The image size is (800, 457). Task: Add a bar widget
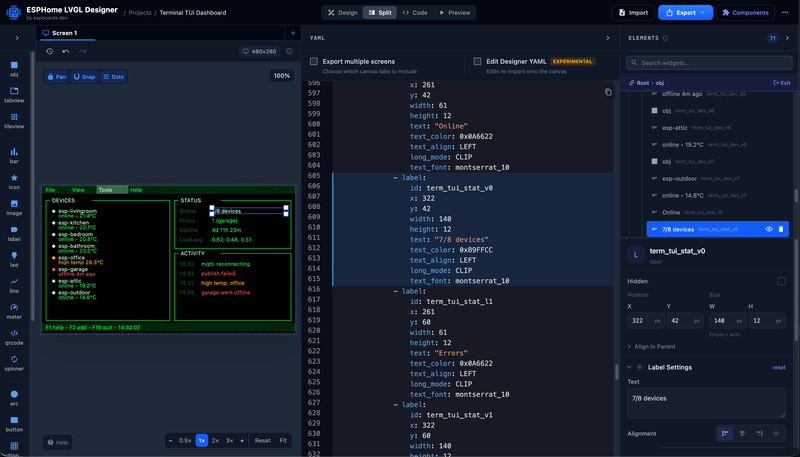[14, 156]
